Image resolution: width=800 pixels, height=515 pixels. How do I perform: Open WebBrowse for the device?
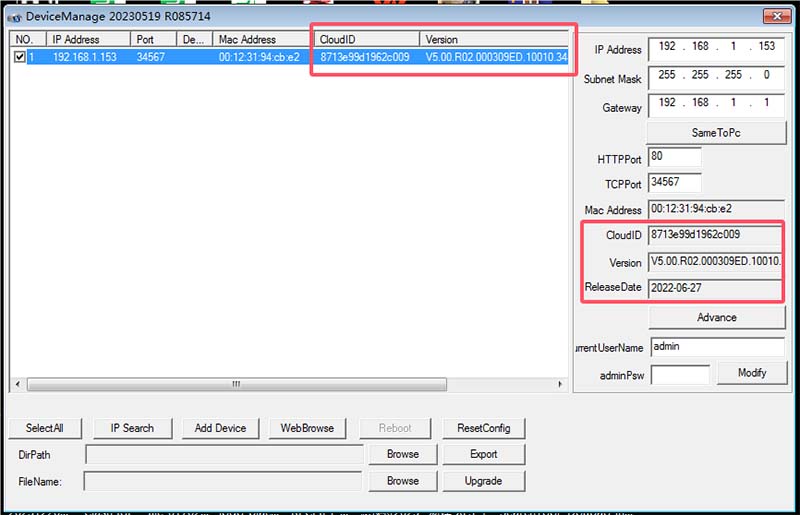307,428
